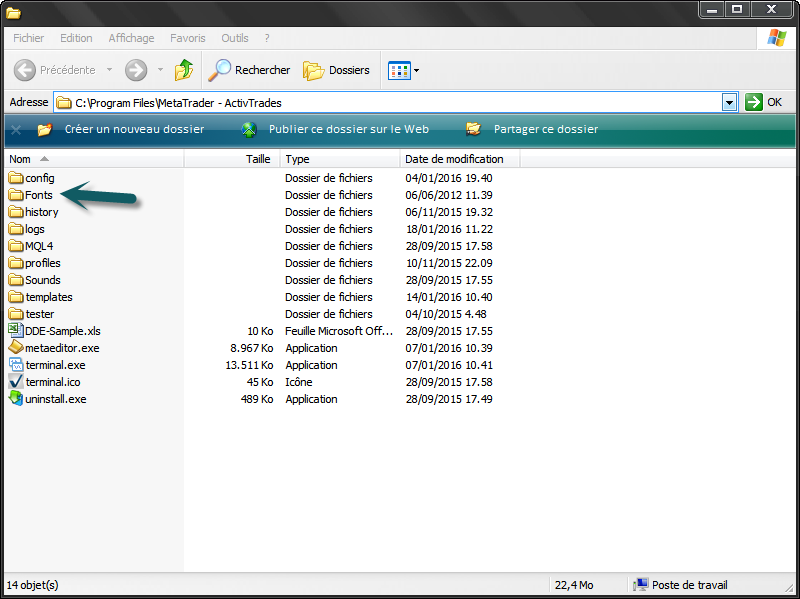Click Publier ce dossier sur le Web
Image resolution: width=800 pixels, height=599 pixels.
click(348, 129)
